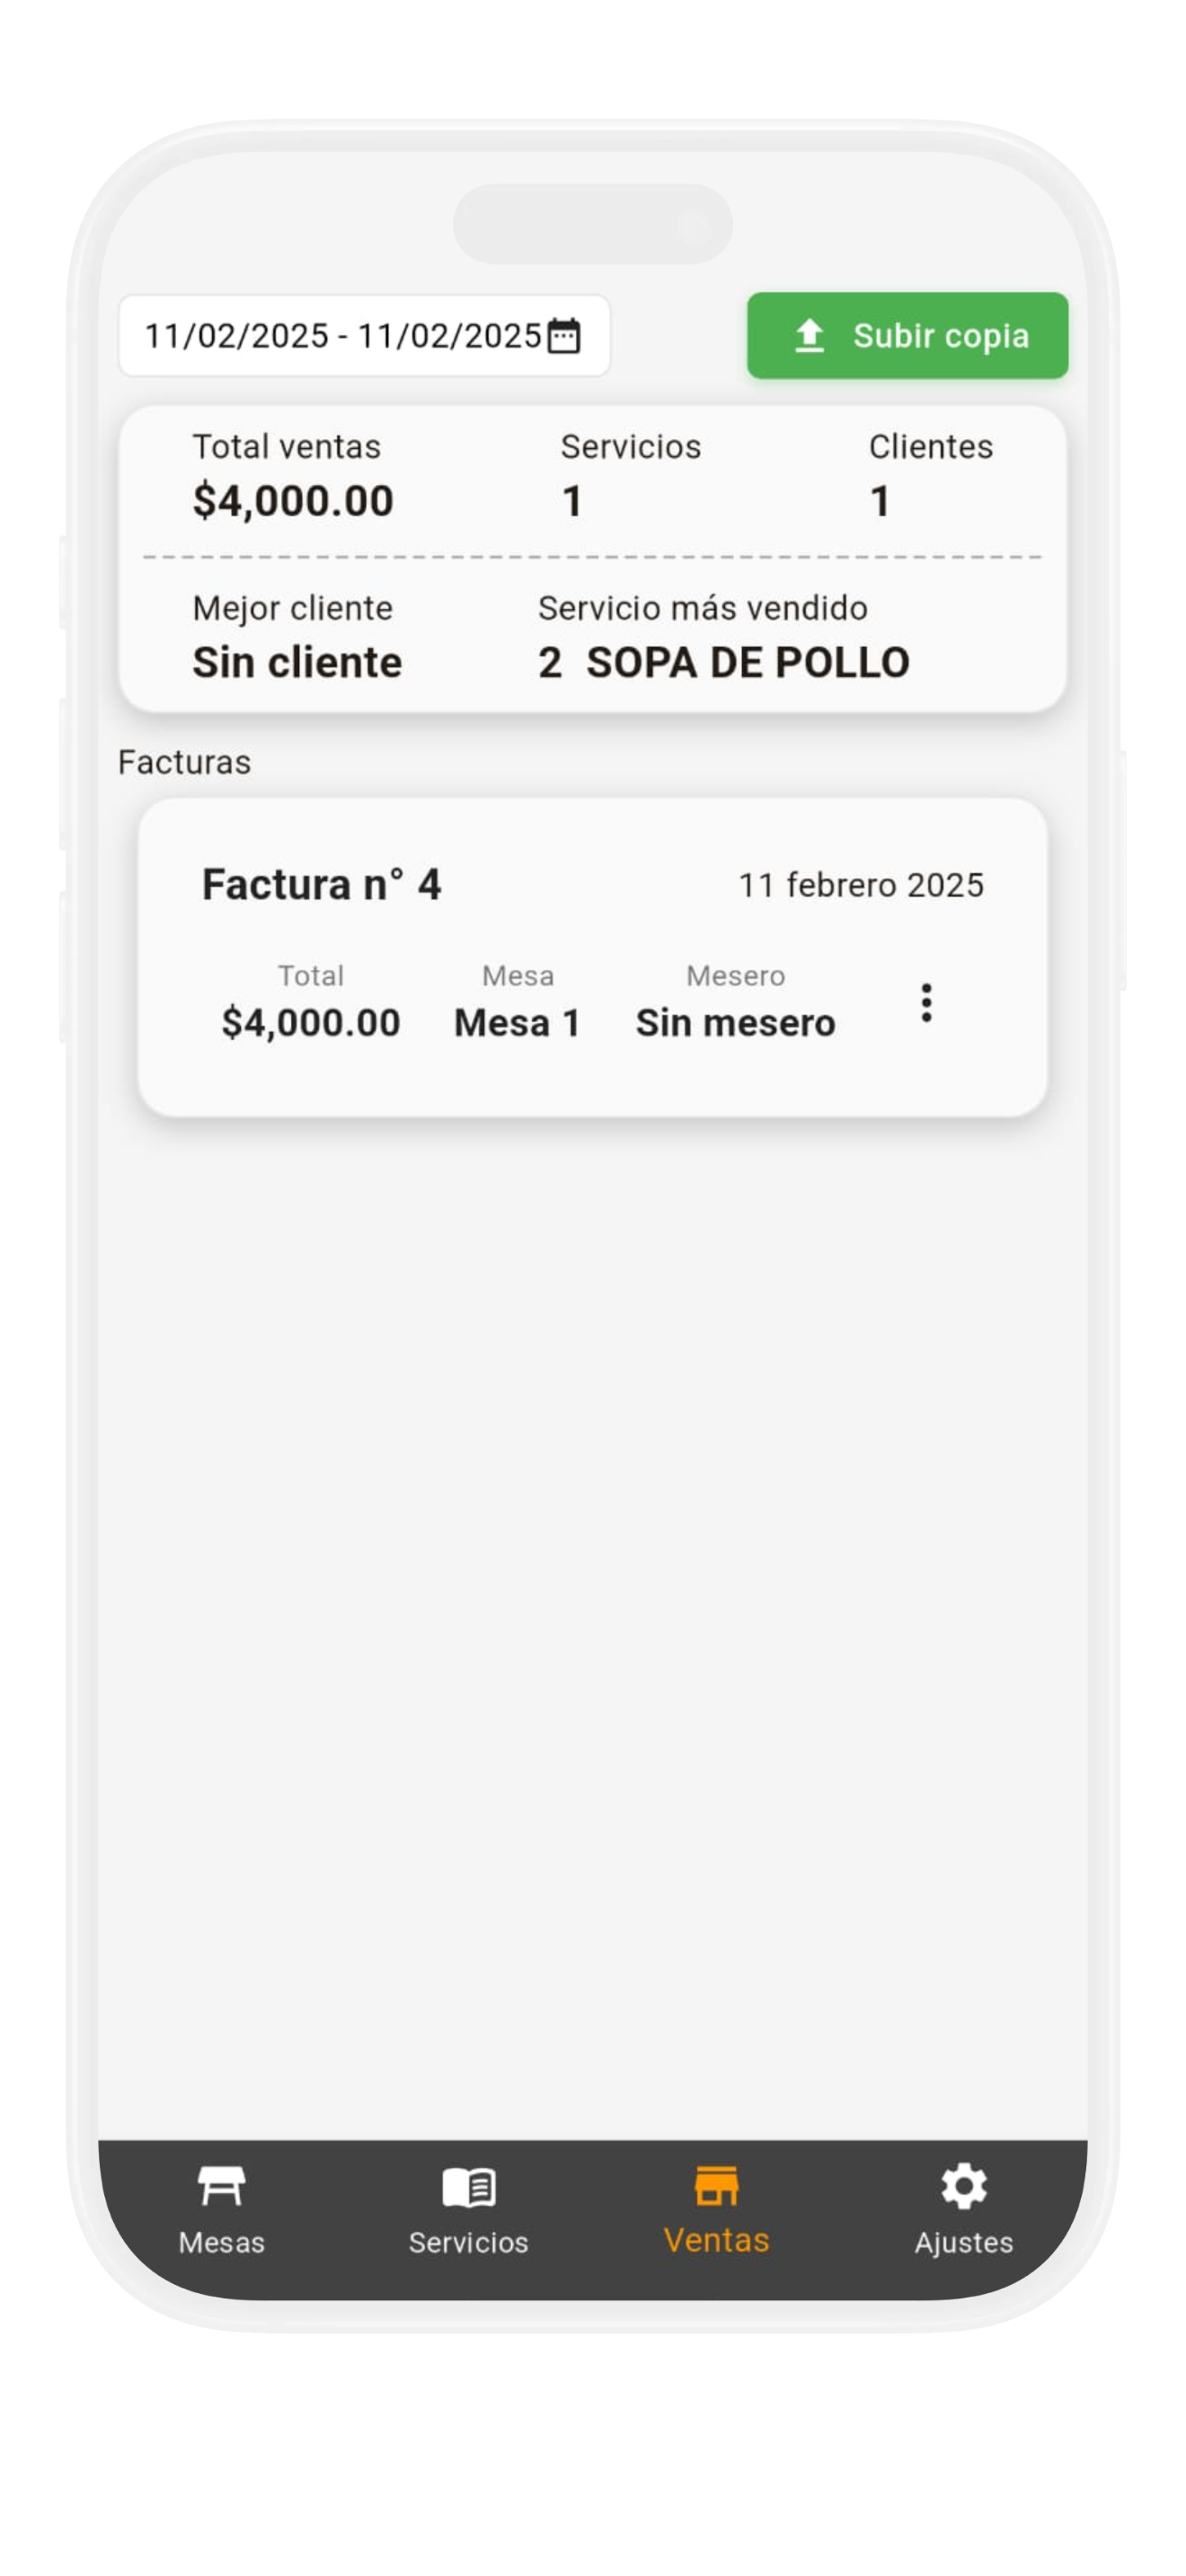Switch to the Mesas tab label
The width and height of the screenshot is (1186, 2576).
221,2242
